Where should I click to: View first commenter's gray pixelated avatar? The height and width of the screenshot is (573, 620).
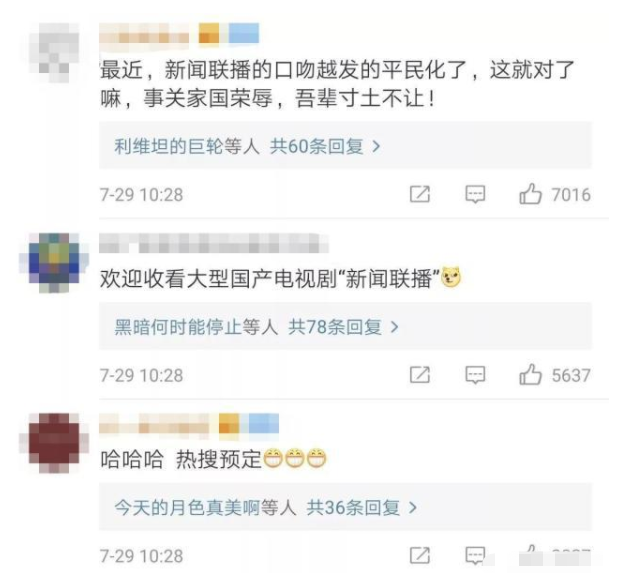[55, 53]
